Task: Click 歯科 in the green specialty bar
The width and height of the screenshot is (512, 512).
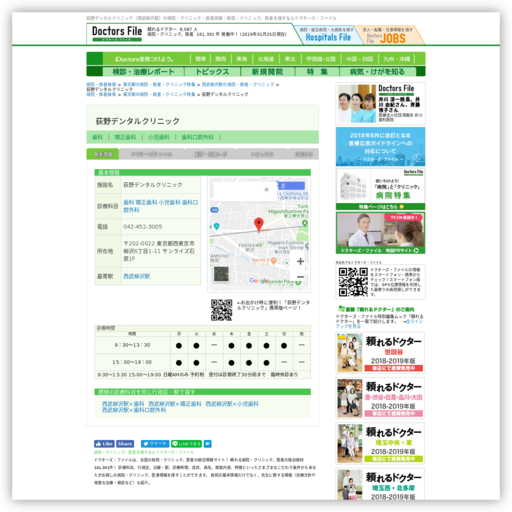Action: [97, 137]
